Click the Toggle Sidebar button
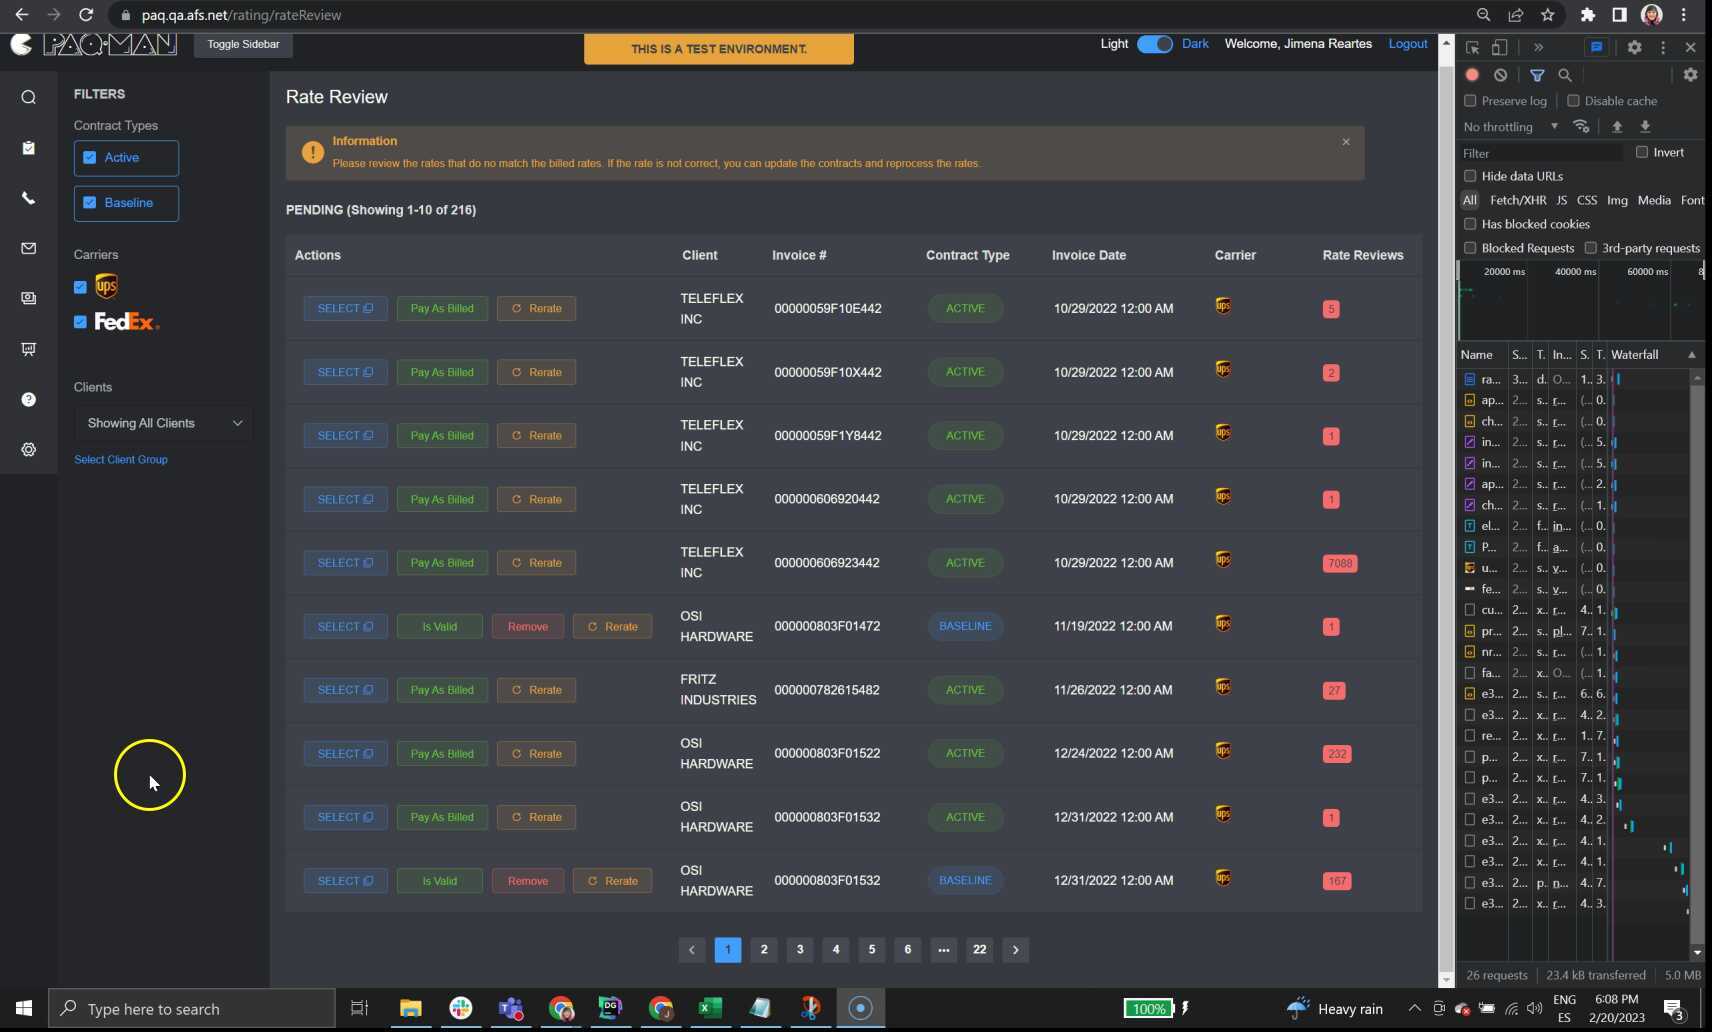The height and width of the screenshot is (1032, 1712). point(243,44)
